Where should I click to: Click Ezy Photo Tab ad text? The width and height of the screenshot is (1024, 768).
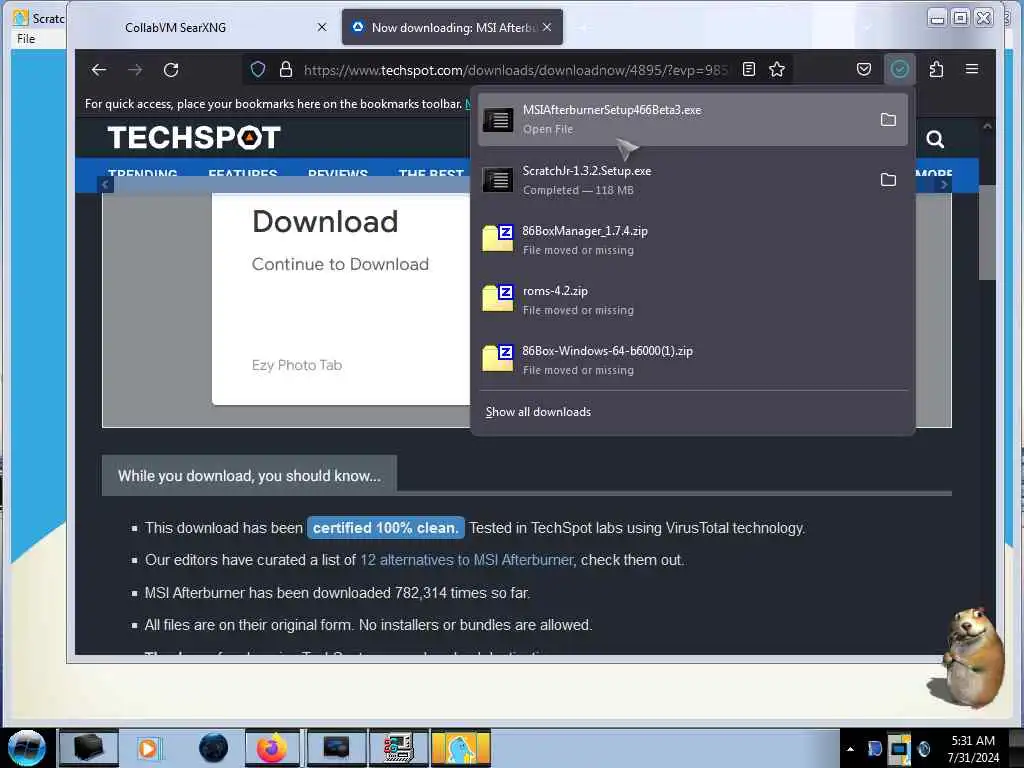[296, 365]
